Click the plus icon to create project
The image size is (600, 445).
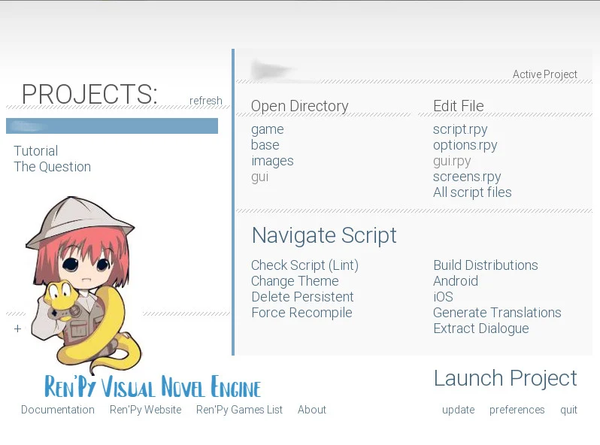[x=17, y=328]
